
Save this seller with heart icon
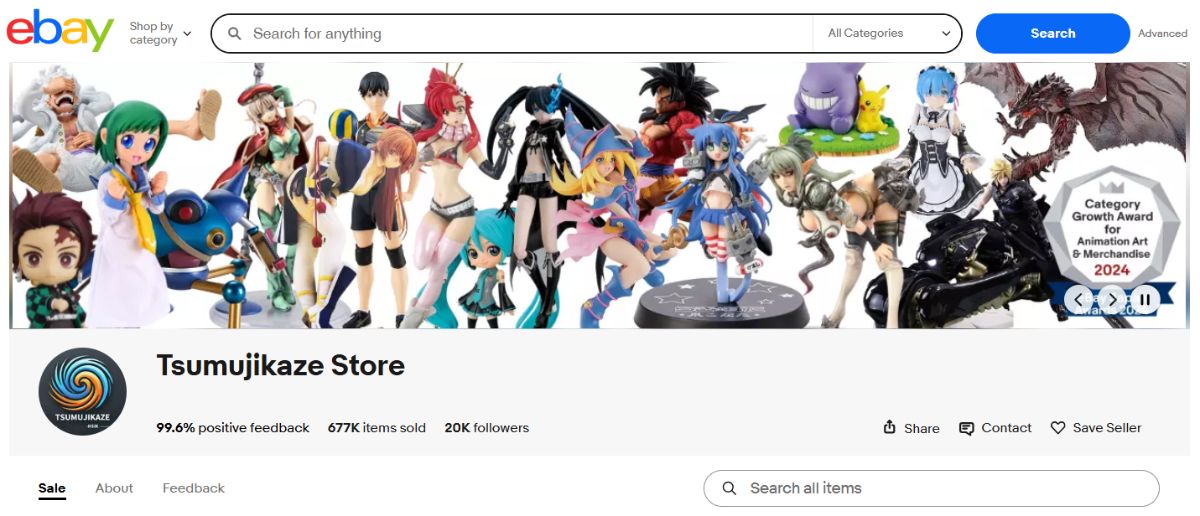(1058, 427)
